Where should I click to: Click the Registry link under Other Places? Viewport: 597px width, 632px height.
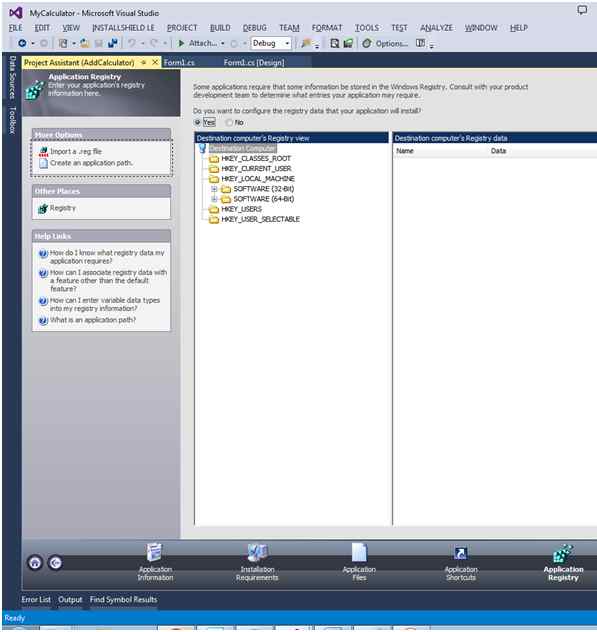(x=62, y=208)
